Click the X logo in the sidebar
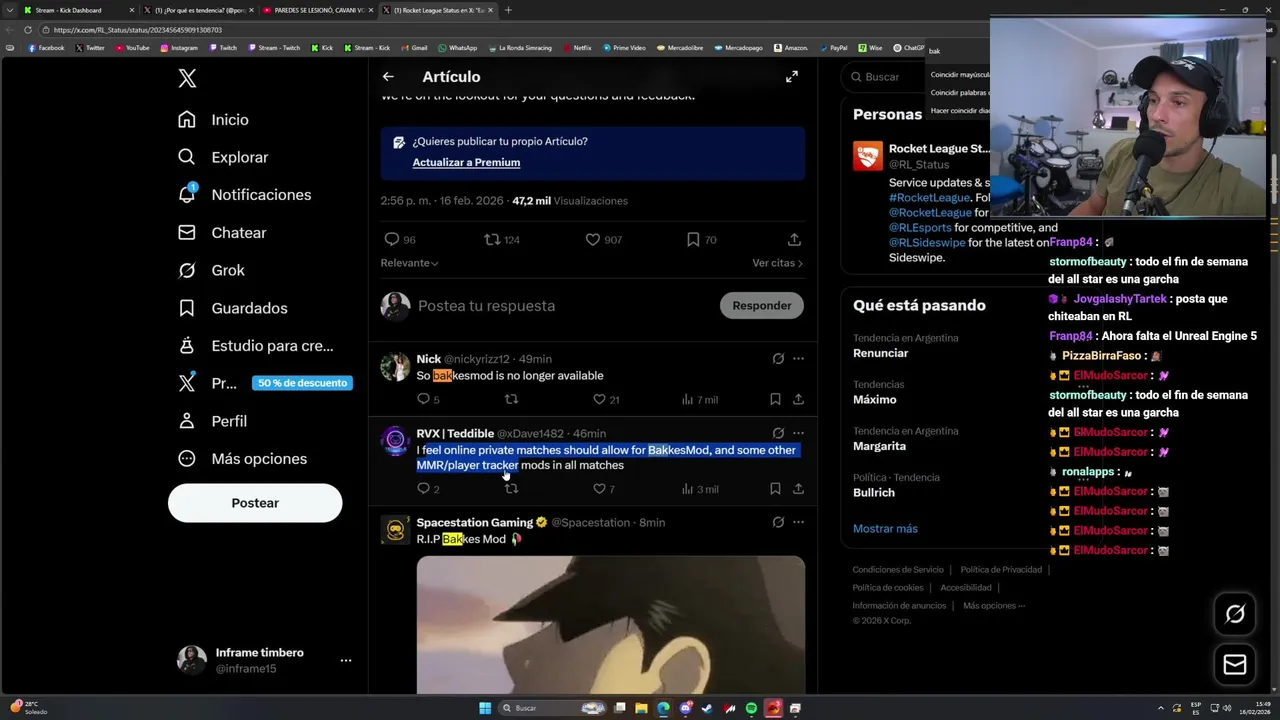 click(187, 79)
